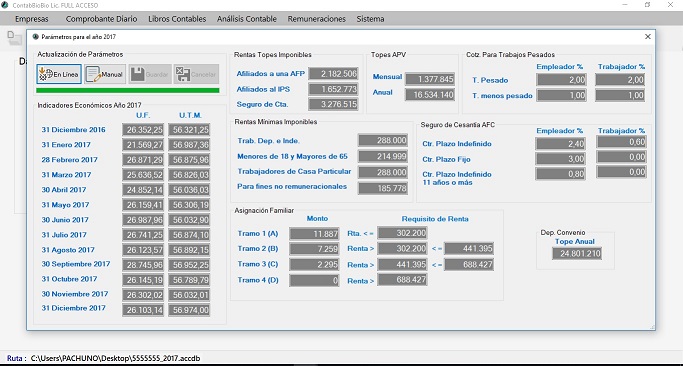This screenshot has width=683, height=366.
Task: Click the 30 Septiembre 2017 date label
Action: point(76,264)
